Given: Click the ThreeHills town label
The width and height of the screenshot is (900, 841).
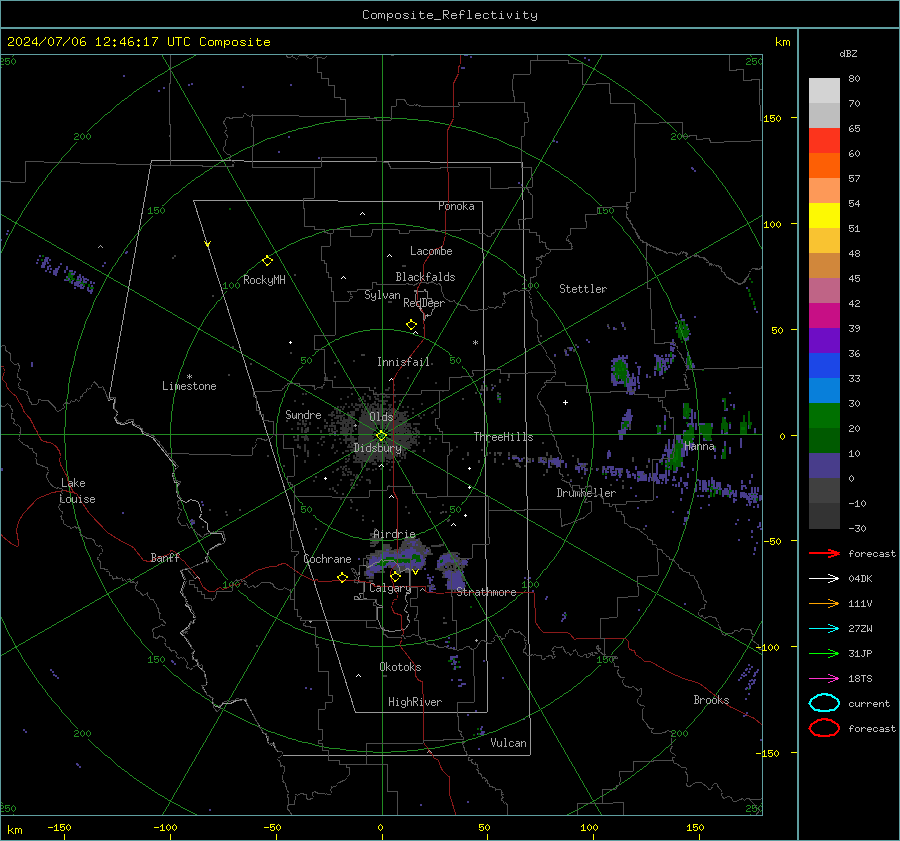Looking at the screenshot, I should [503, 437].
